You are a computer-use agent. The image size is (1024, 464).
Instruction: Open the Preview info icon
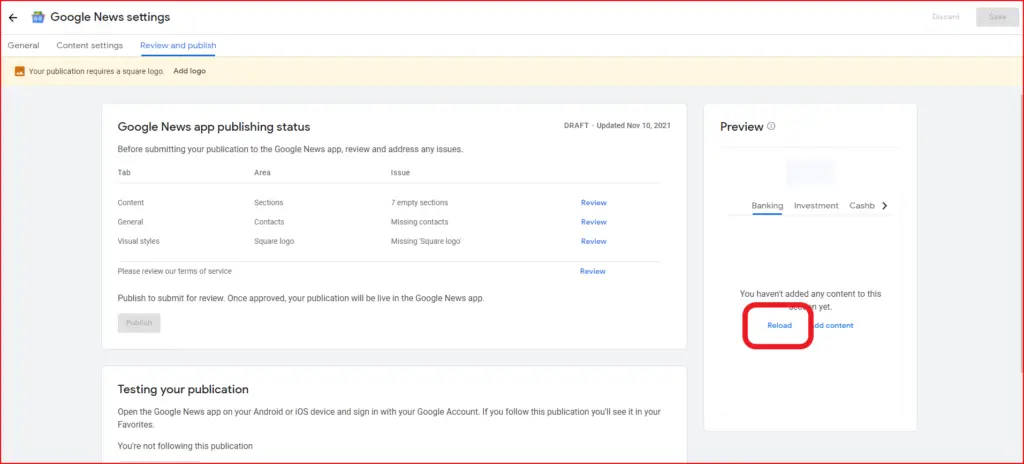(x=771, y=126)
